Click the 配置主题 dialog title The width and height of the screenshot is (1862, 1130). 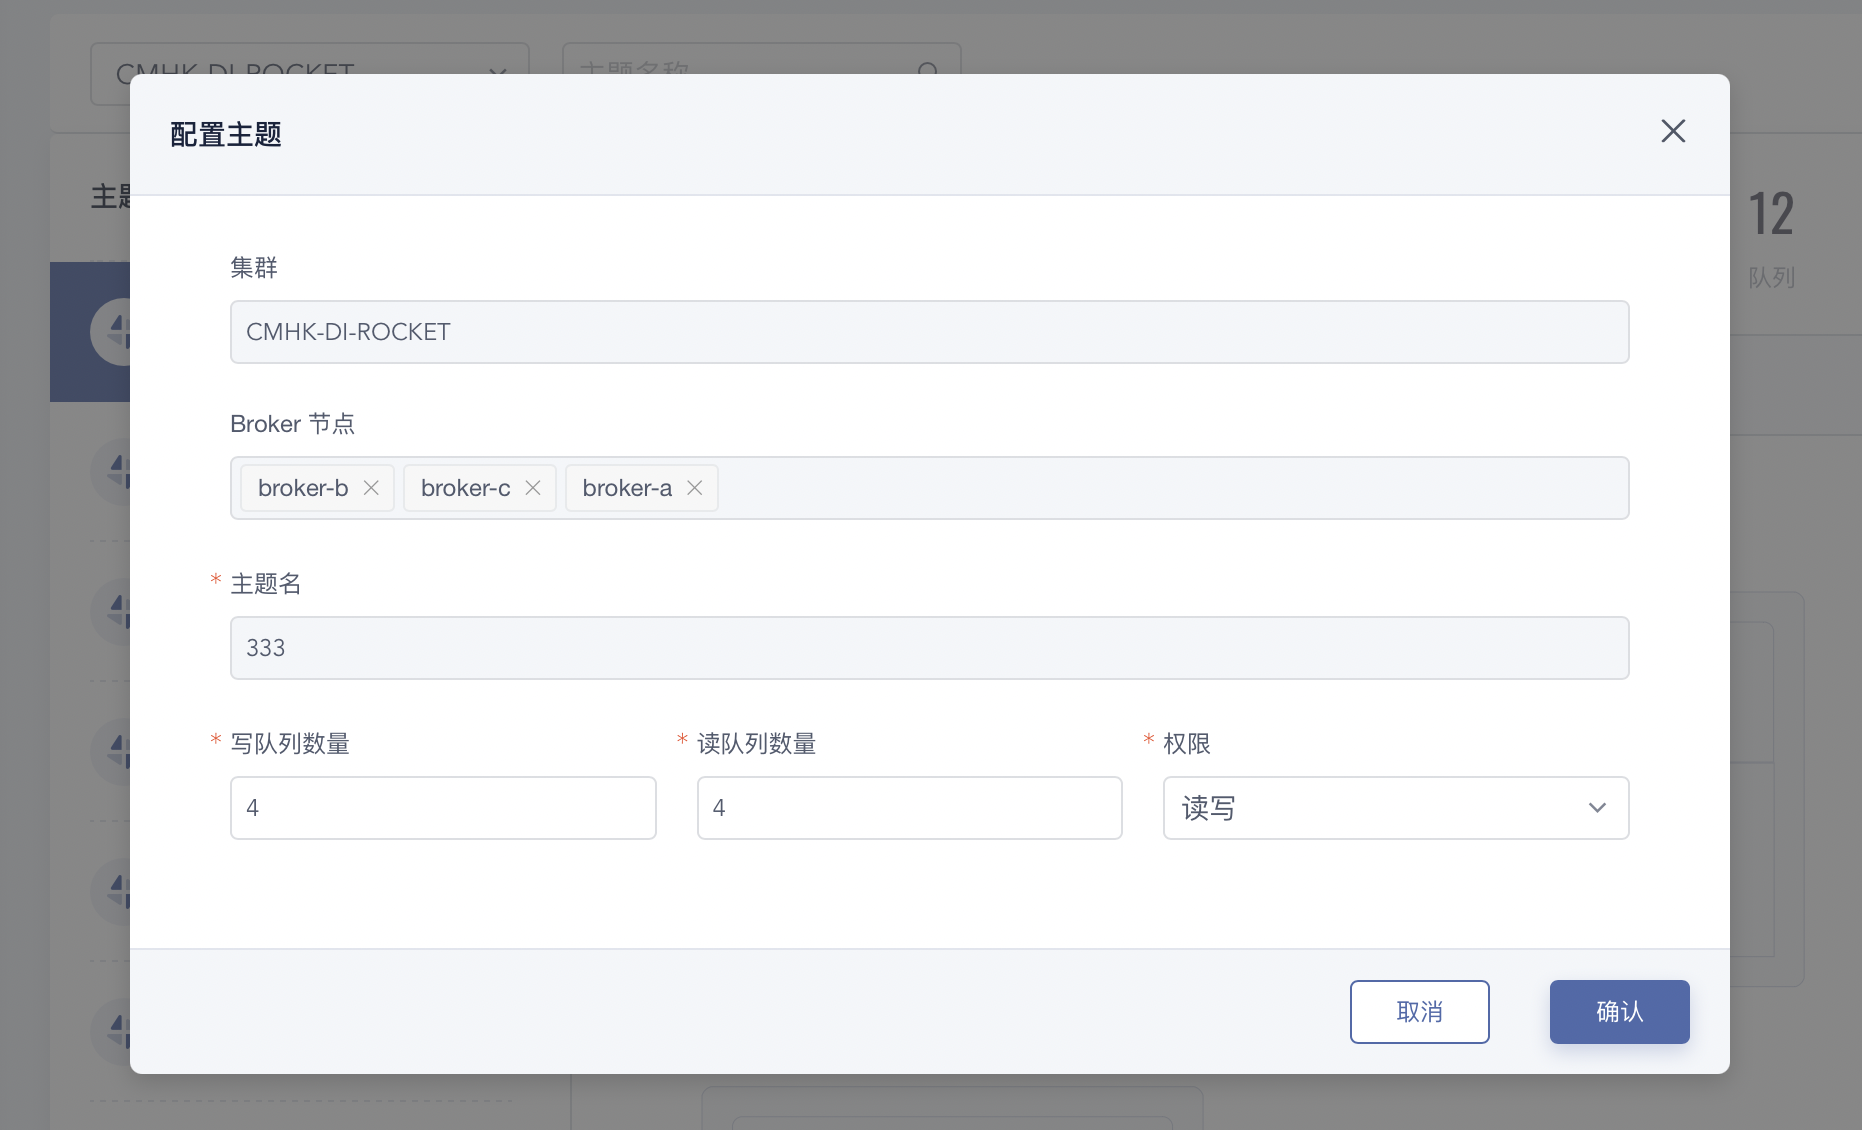(226, 134)
